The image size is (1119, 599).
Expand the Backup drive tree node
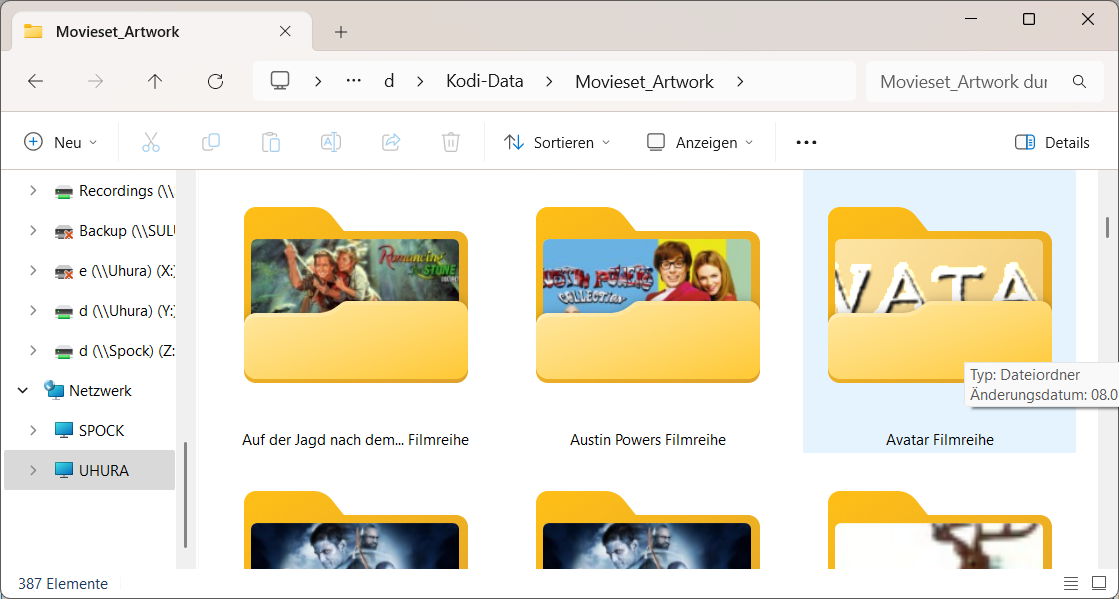[x=33, y=231]
